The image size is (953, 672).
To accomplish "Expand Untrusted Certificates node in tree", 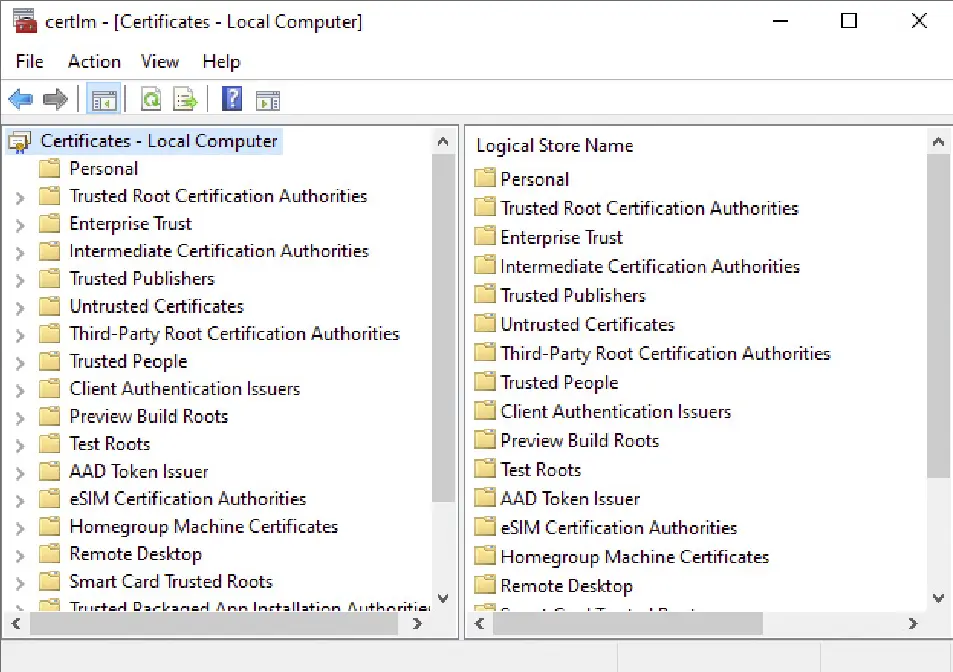I will pyautogui.click(x=20, y=307).
